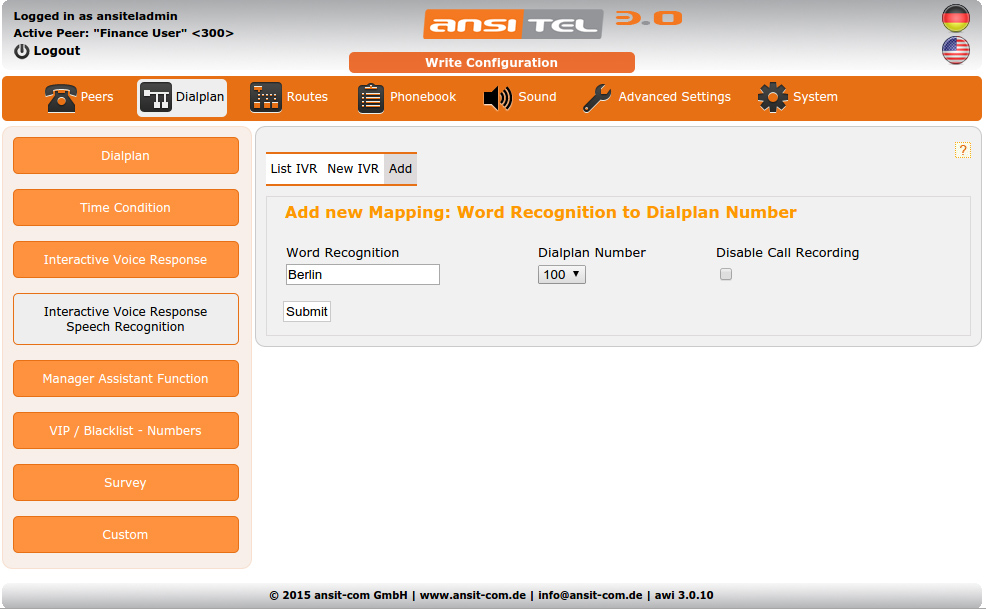Open Advanced Settings wrench icon
Screen dimensions: 986x609
(x=597, y=97)
